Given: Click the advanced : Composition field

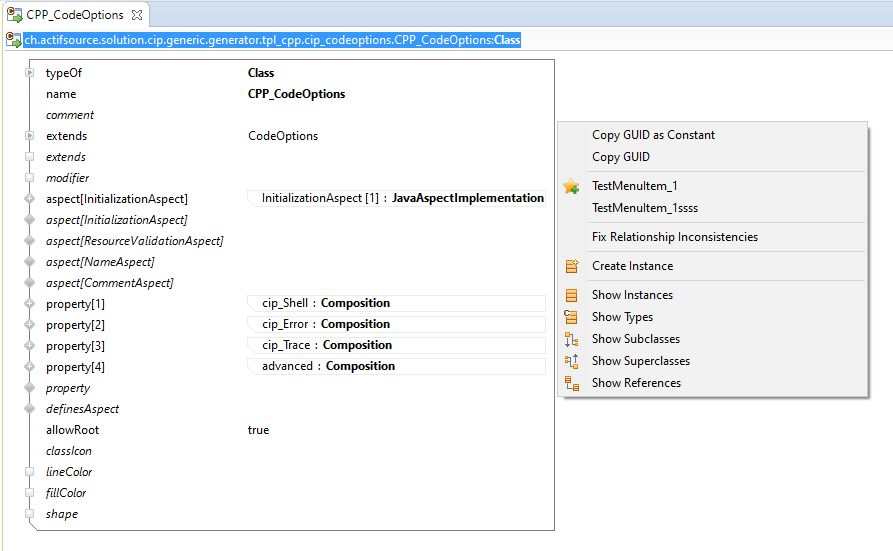Looking at the screenshot, I should (x=396, y=366).
